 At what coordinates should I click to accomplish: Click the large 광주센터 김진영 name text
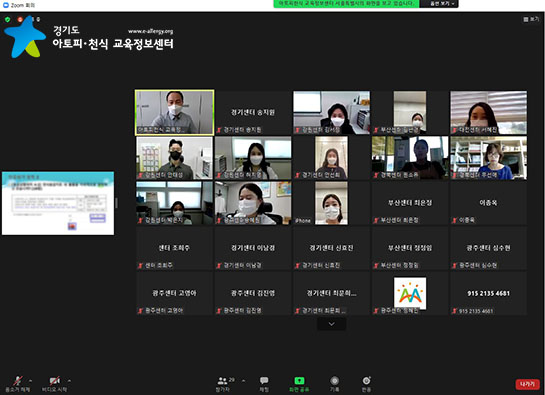pyautogui.click(x=253, y=293)
